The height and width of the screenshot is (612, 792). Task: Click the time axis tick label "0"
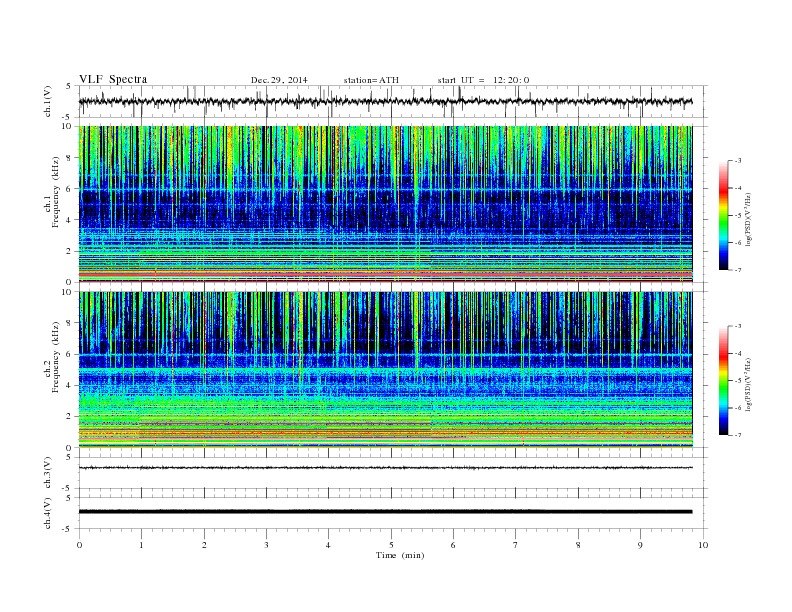pyautogui.click(x=79, y=545)
